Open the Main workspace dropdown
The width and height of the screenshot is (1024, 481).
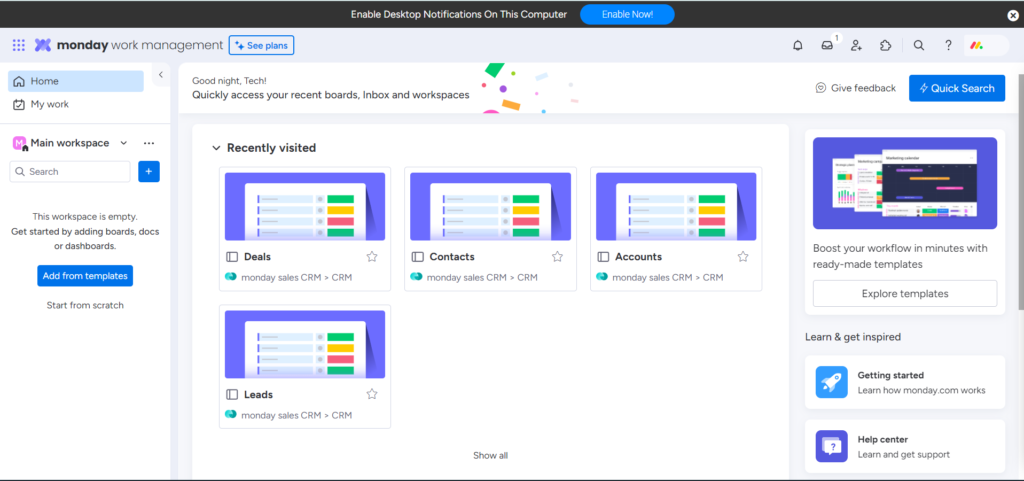coord(123,143)
